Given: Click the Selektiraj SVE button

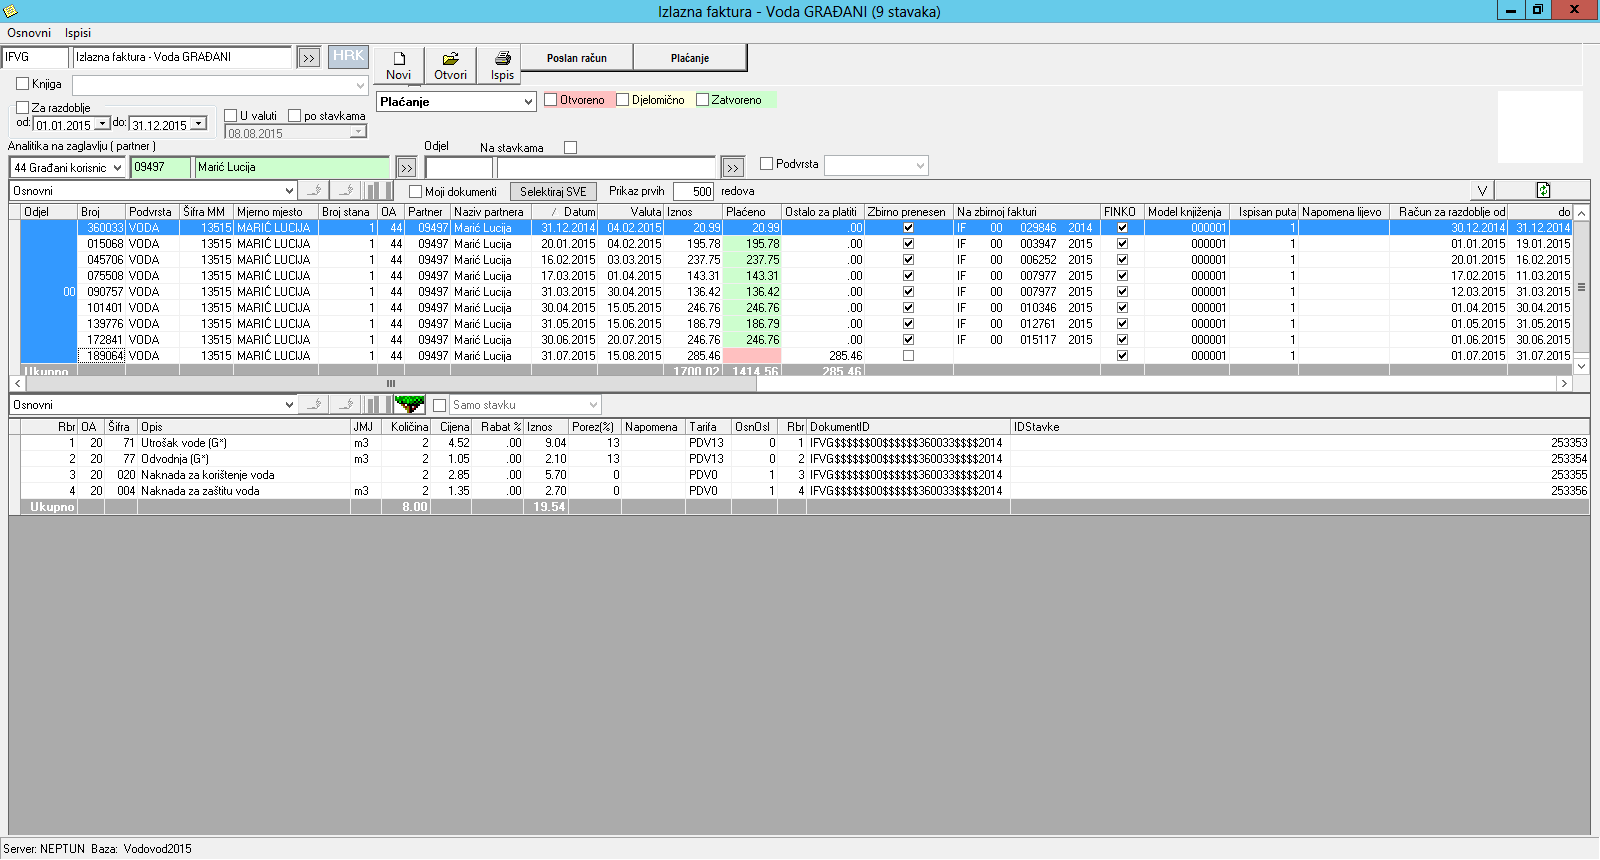Looking at the screenshot, I should click(x=553, y=192).
